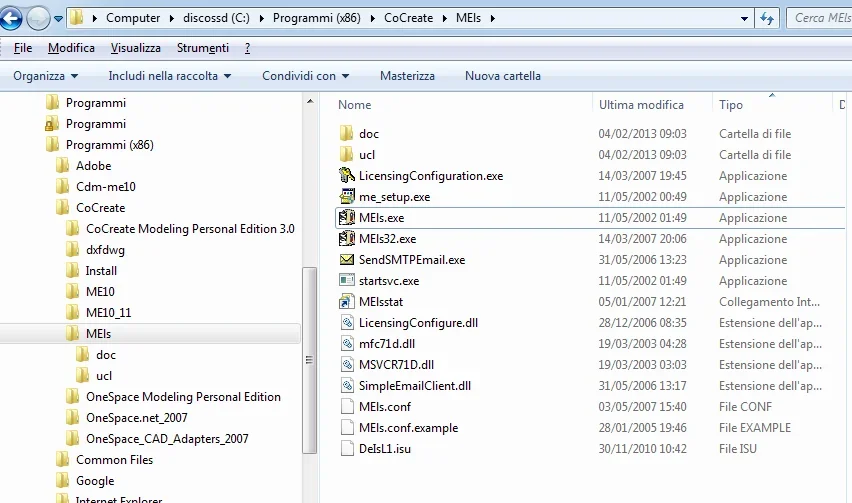852x503 pixels.
Task: Sort files by Ultima modifica column
Action: [x=641, y=105]
